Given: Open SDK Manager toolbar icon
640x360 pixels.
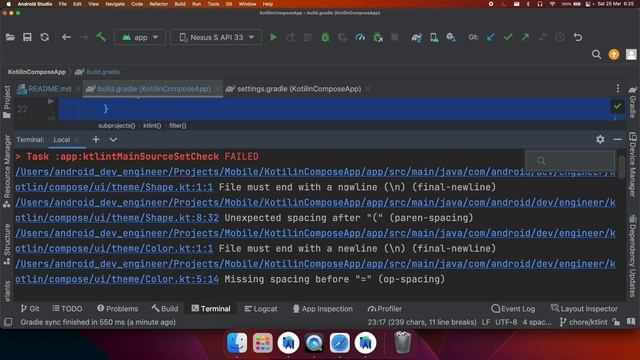Looking at the screenshot, I should pos(451,38).
